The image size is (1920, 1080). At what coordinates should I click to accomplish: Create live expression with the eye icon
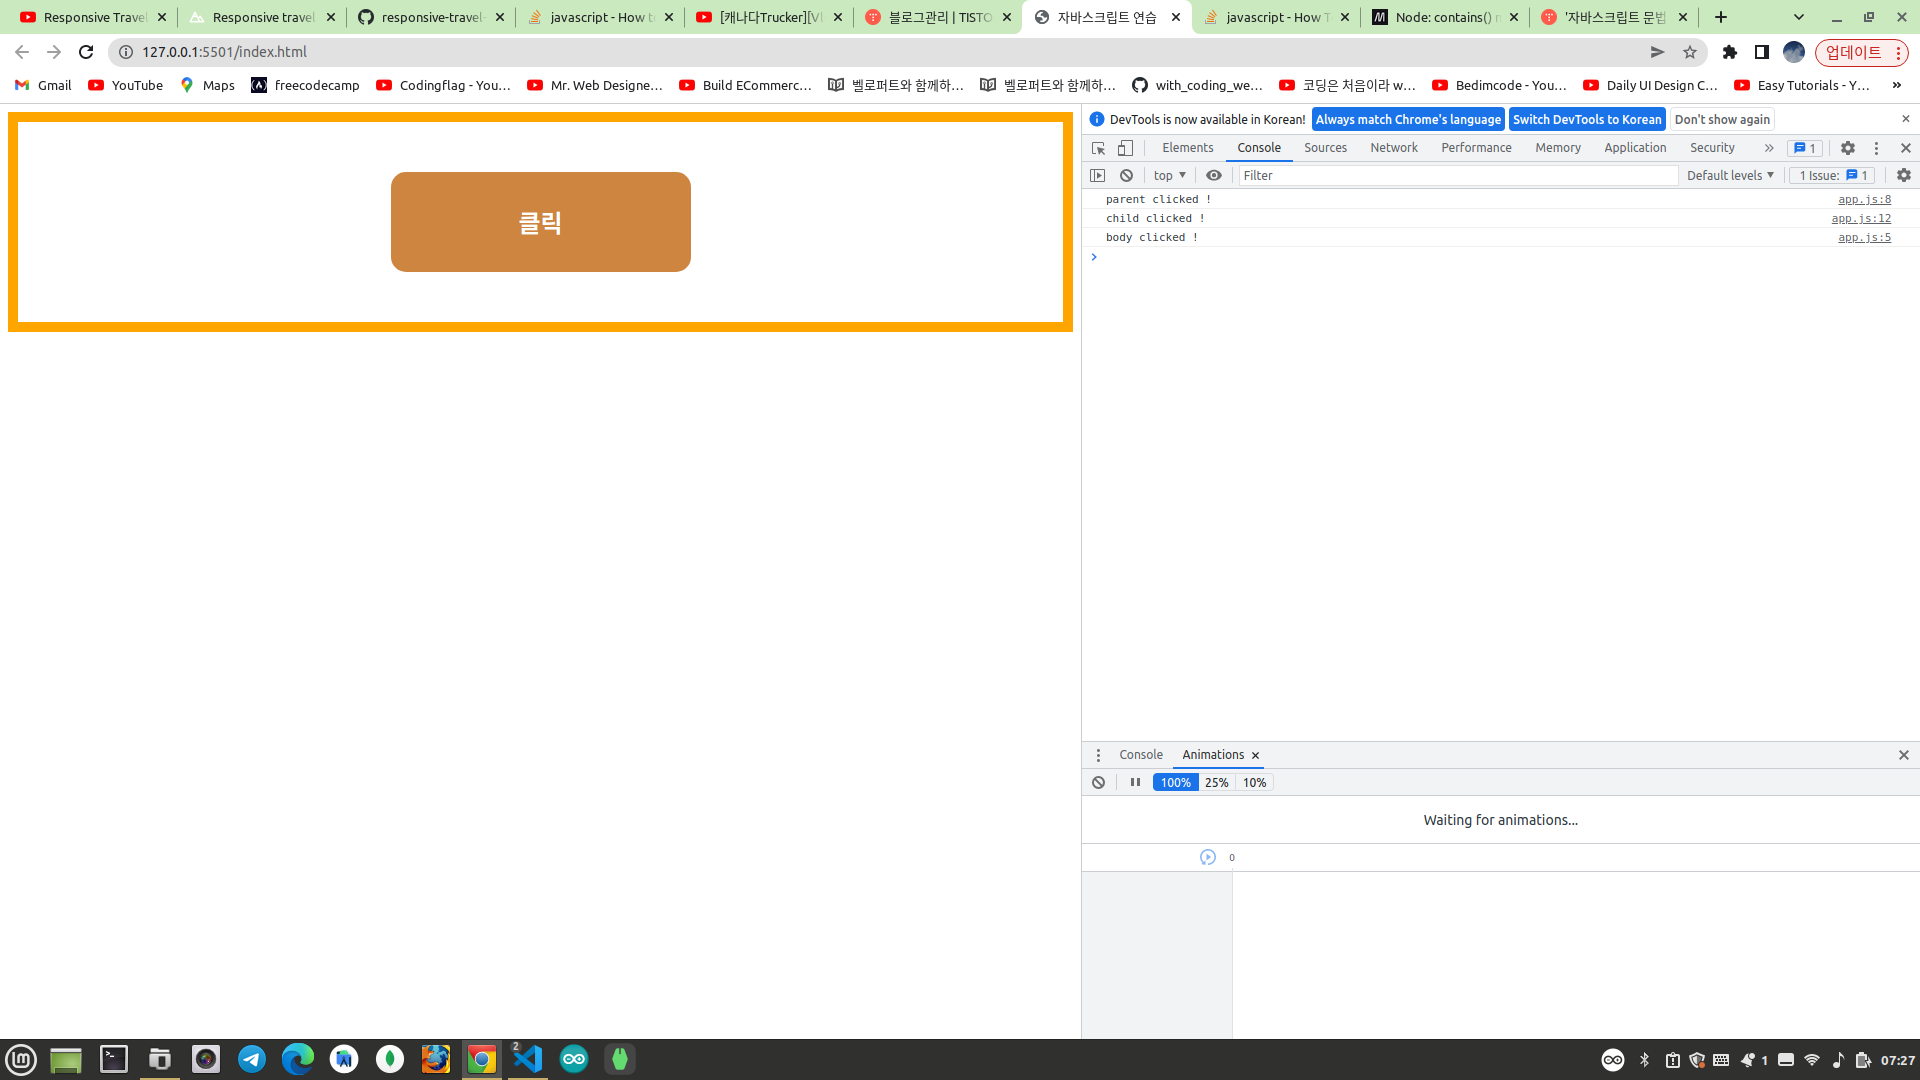tap(1213, 175)
